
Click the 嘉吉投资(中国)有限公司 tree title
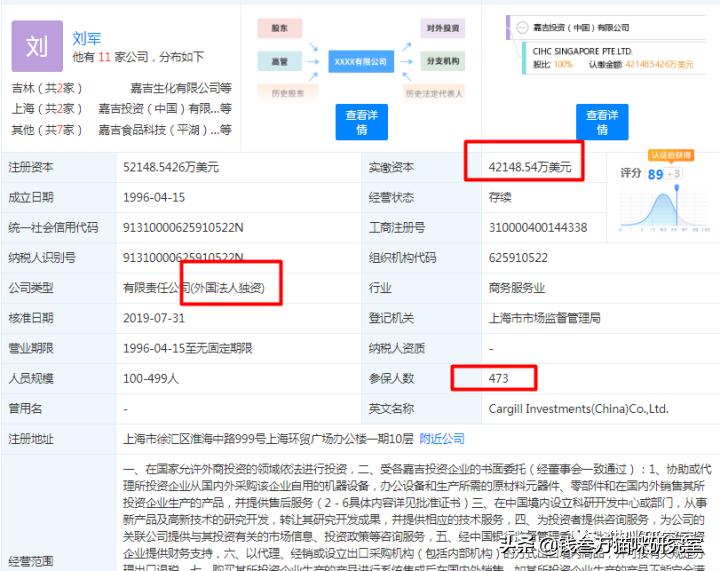click(581, 28)
